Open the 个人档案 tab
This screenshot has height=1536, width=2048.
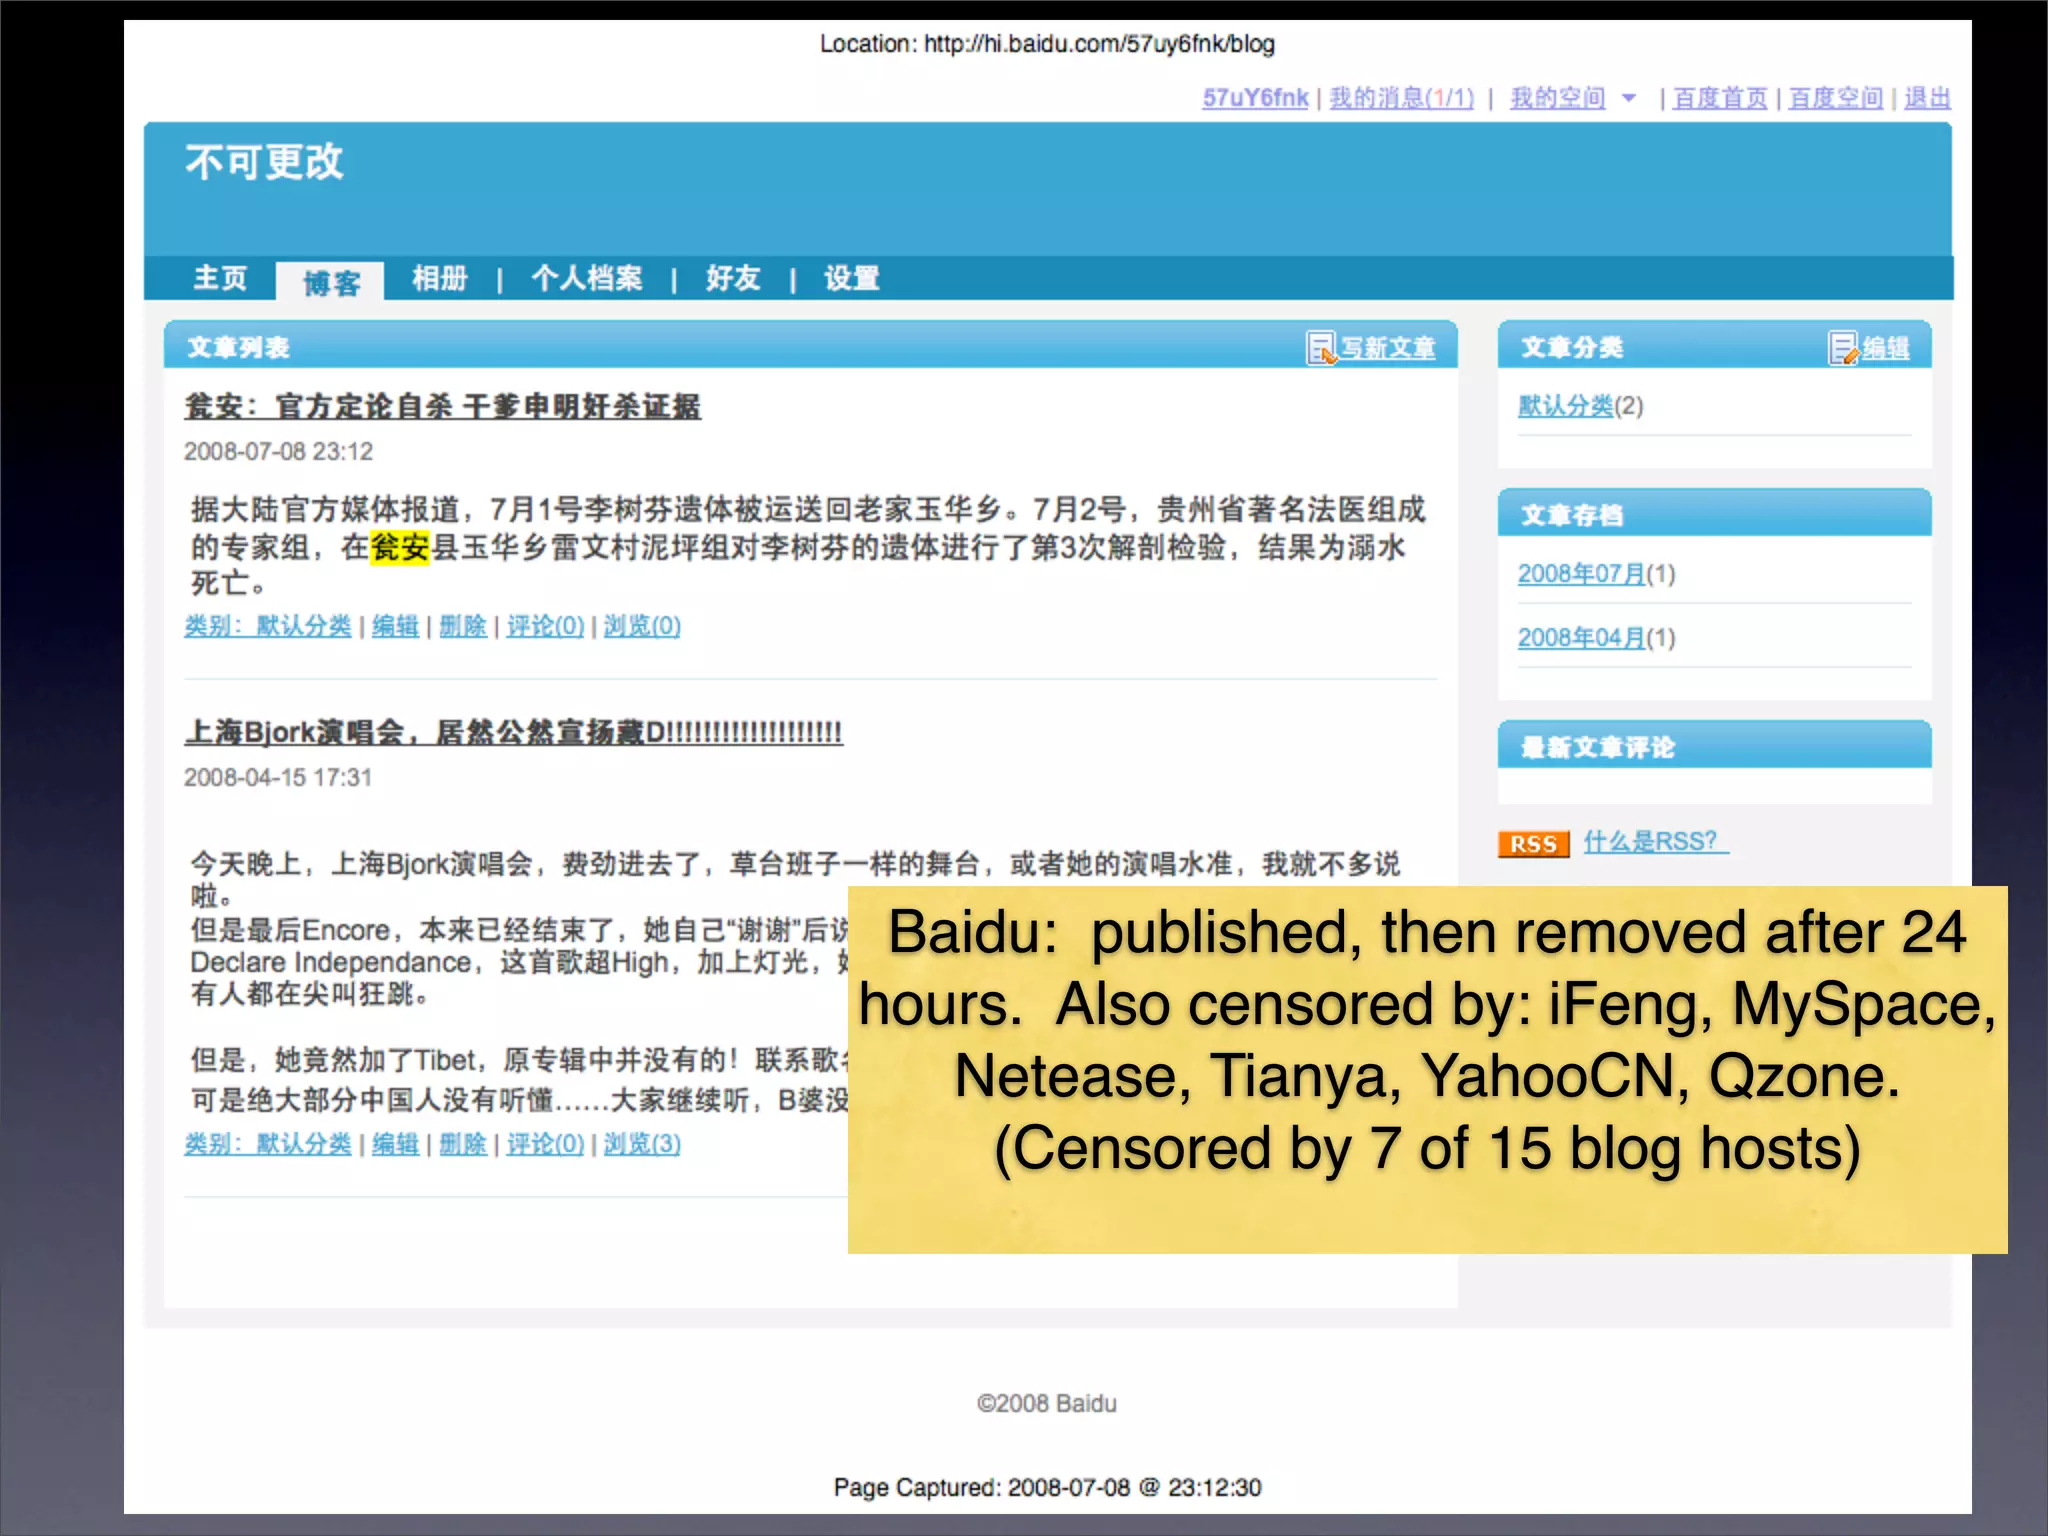pos(587,278)
